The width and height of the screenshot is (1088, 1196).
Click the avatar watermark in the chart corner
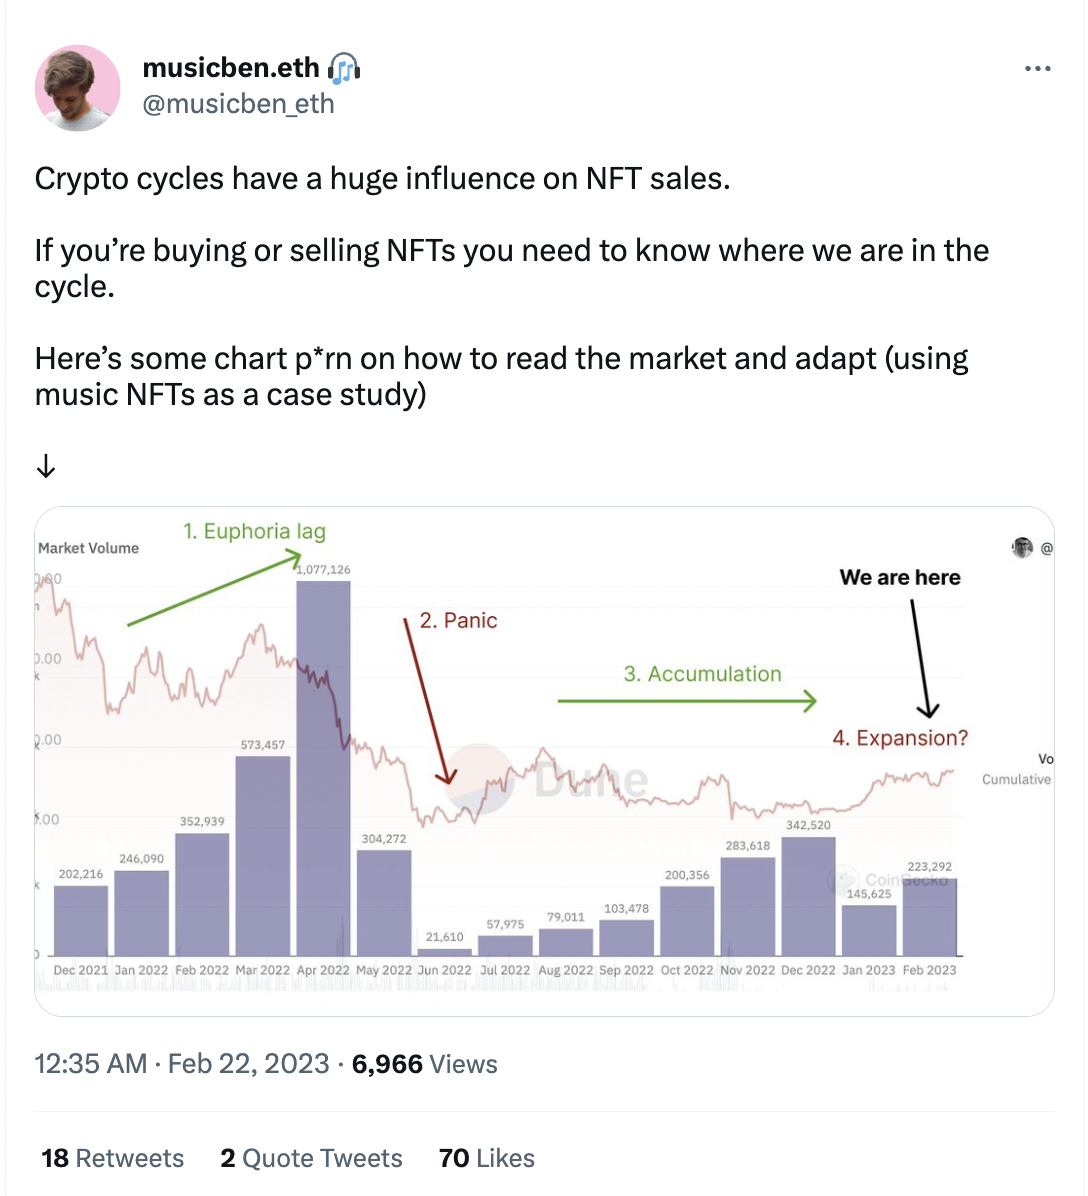pyautogui.click(x=1022, y=548)
